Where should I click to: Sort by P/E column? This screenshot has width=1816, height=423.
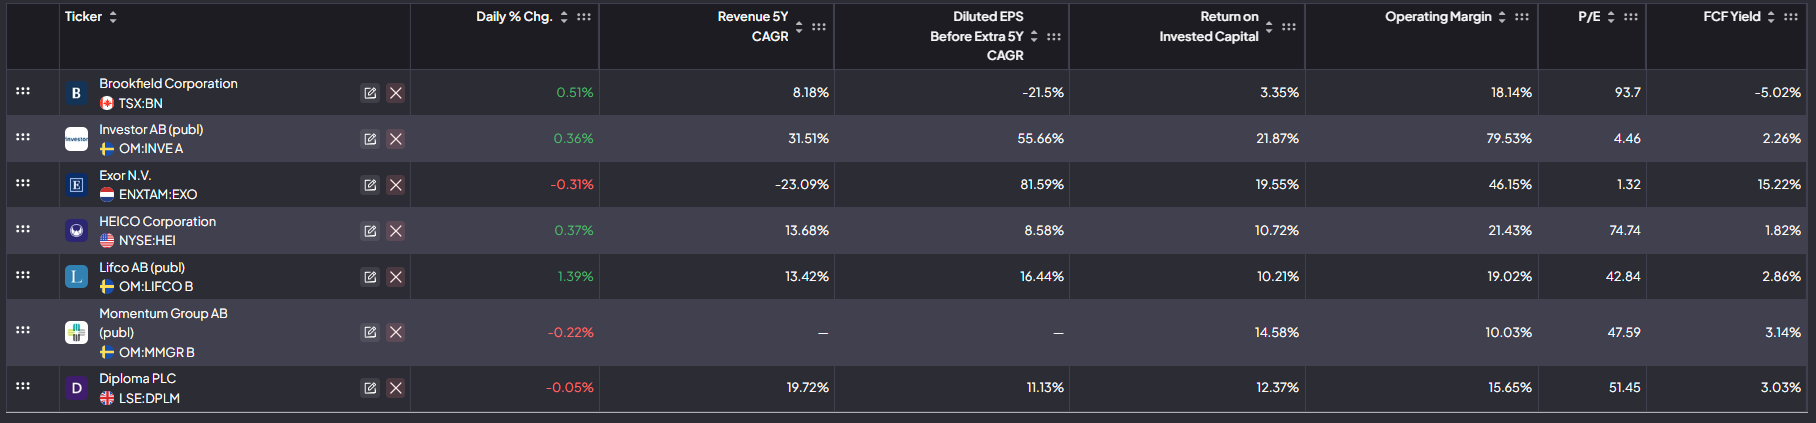click(x=1611, y=17)
